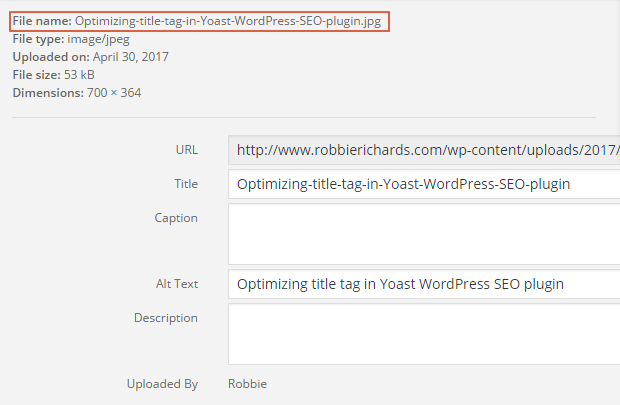This screenshot has width=620, height=405.
Task: Click the Uploaded By label
Action: (162, 383)
